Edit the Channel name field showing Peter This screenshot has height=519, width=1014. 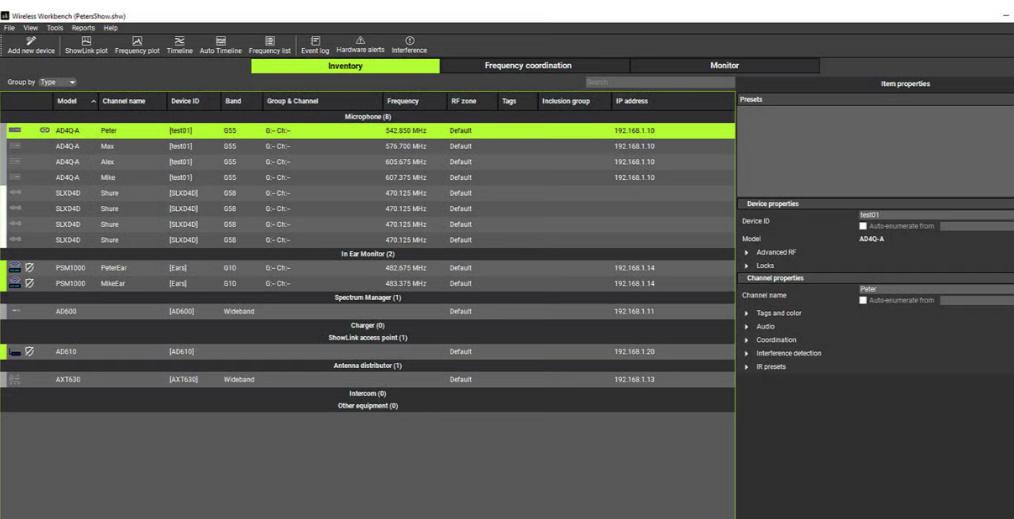click(936, 289)
